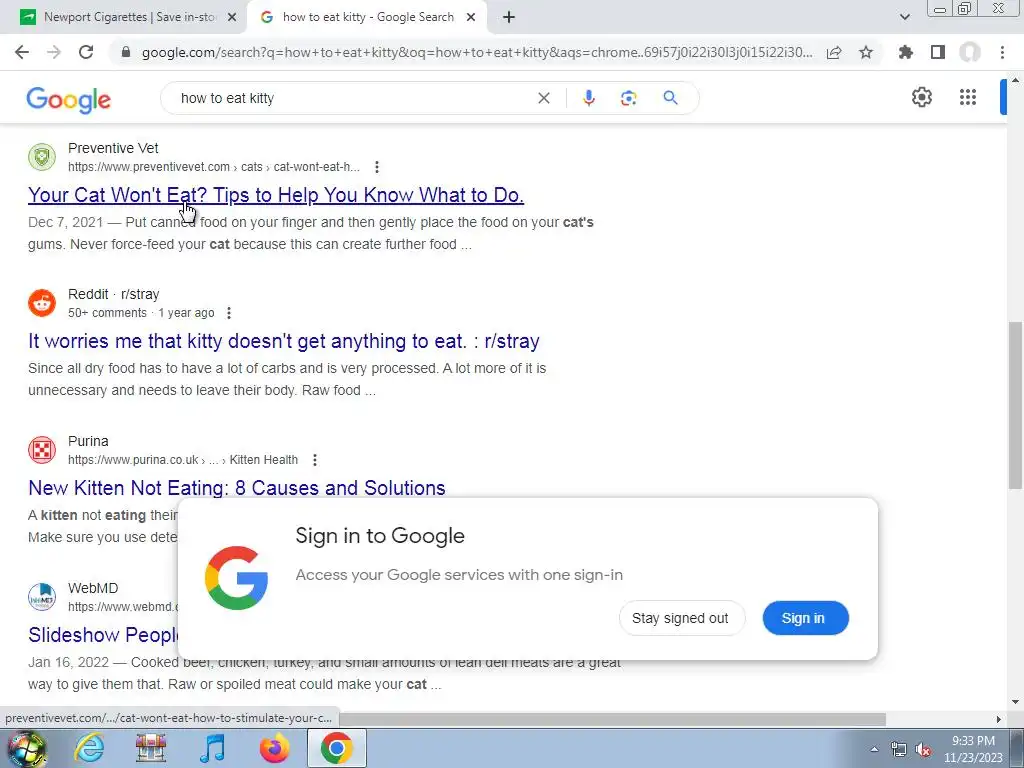
Task: Click the padlock site info icon
Action: coord(126,52)
